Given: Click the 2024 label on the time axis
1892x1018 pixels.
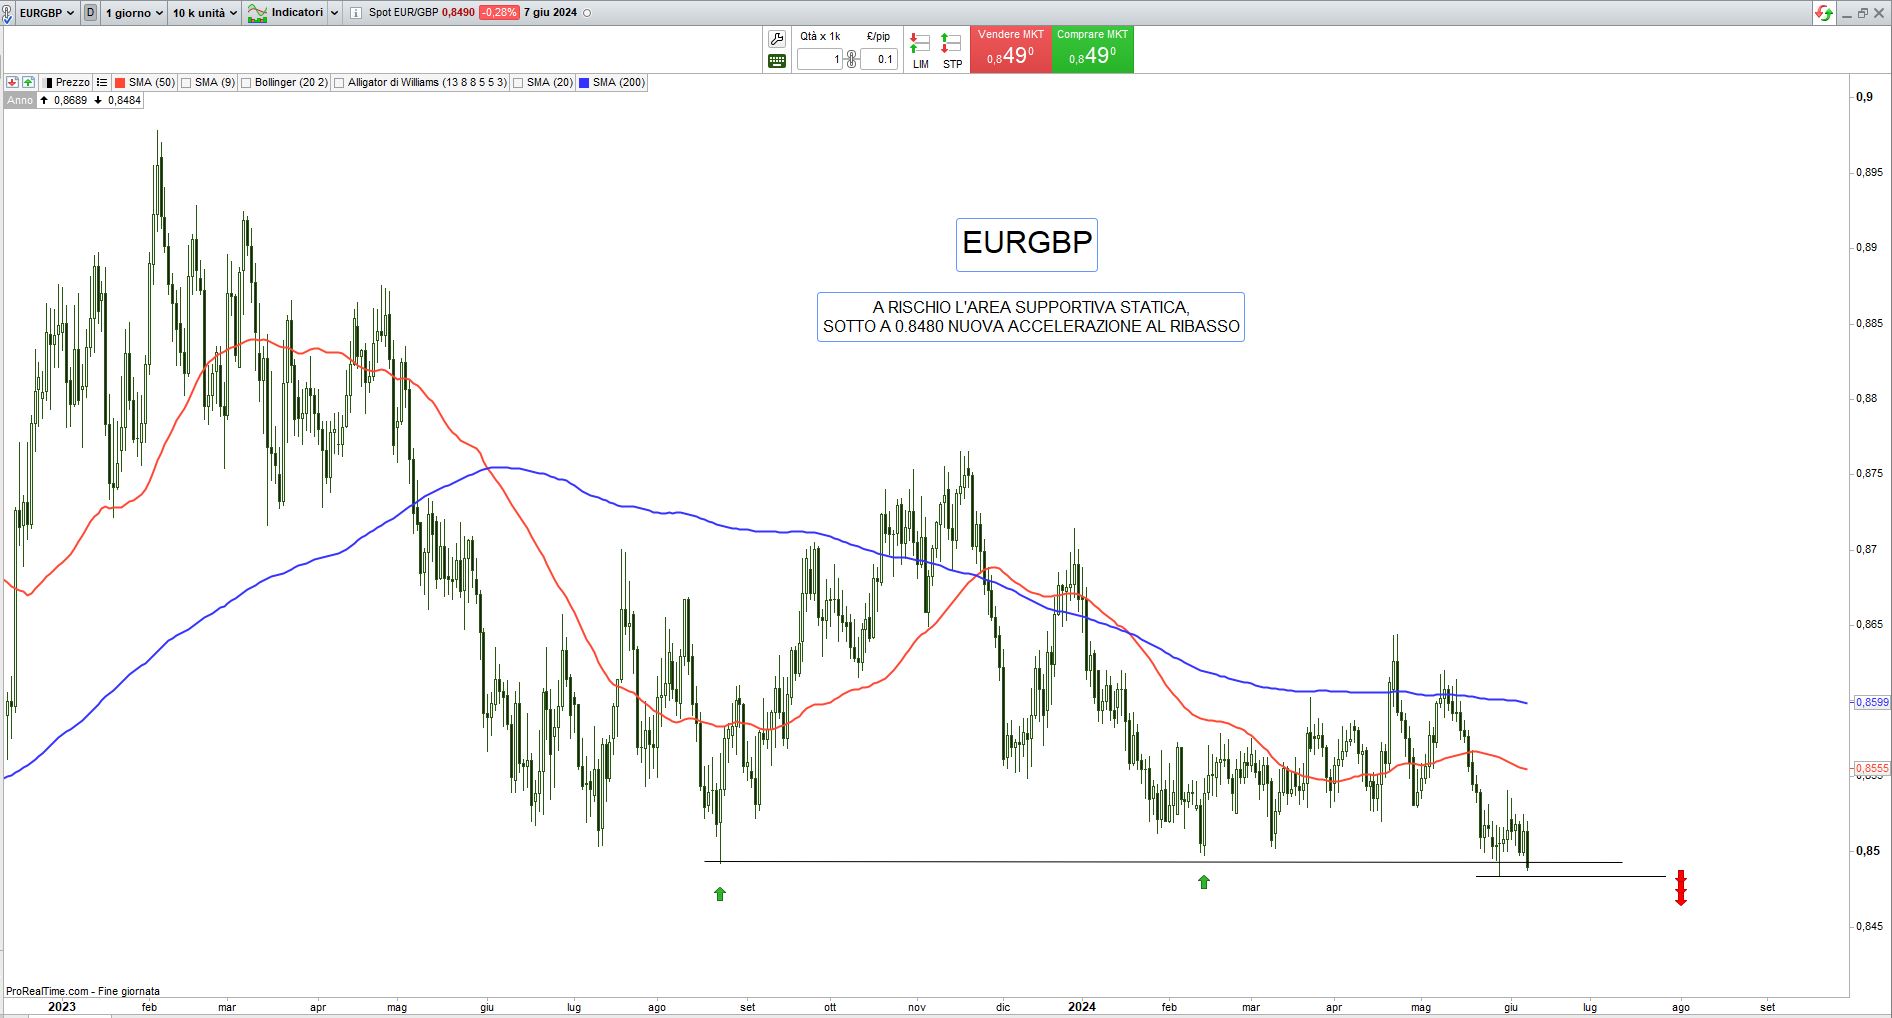Looking at the screenshot, I should coord(1082,1007).
